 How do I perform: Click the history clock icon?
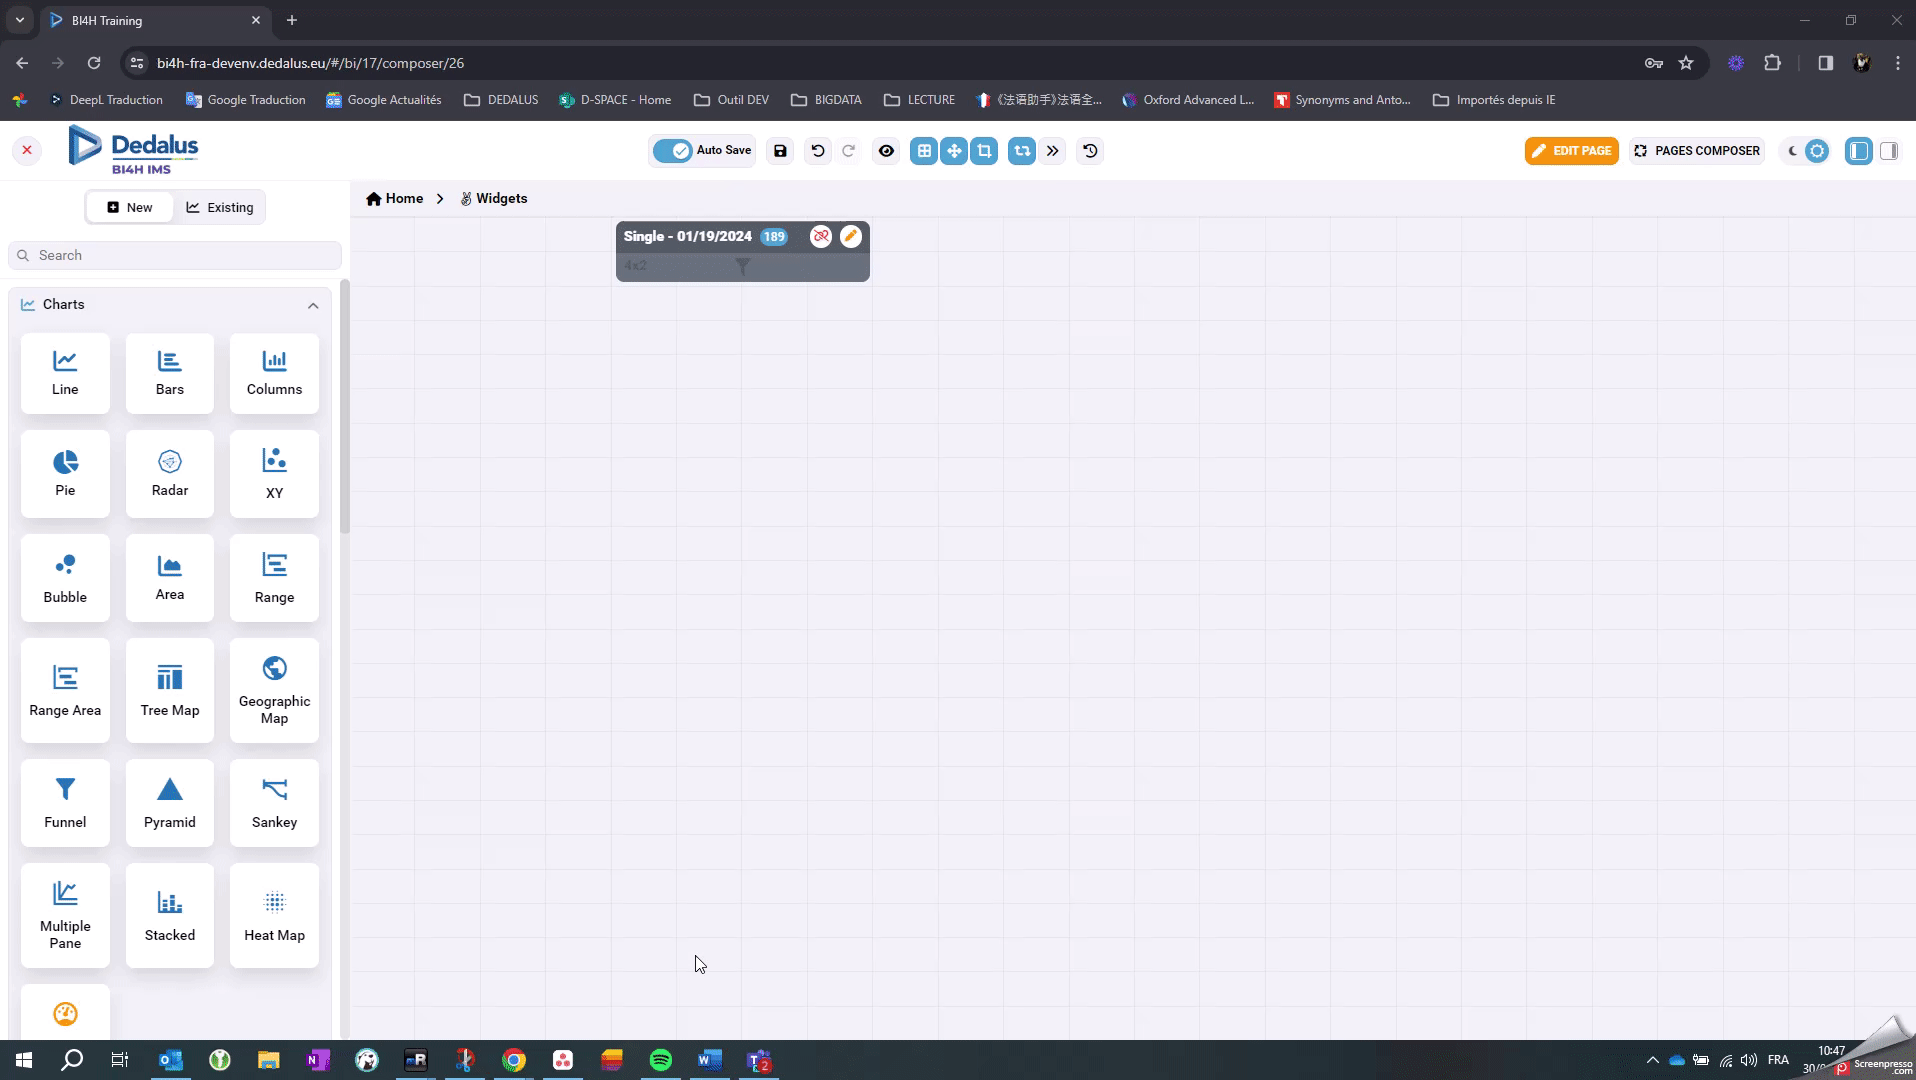click(x=1090, y=151)
